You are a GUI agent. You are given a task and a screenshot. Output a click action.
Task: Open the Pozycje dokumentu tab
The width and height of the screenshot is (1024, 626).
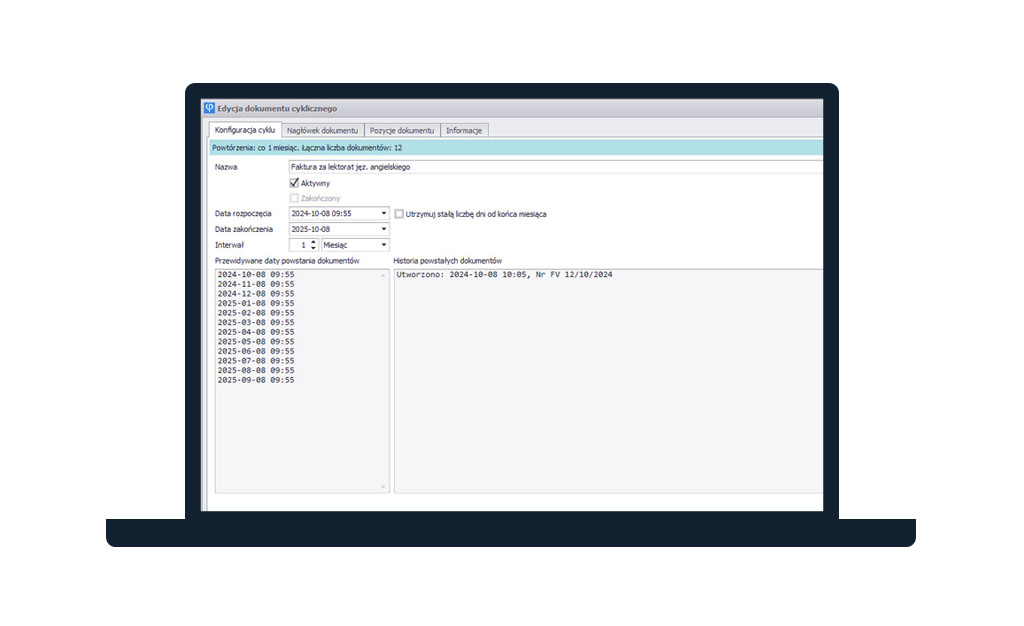coord(402,130)
